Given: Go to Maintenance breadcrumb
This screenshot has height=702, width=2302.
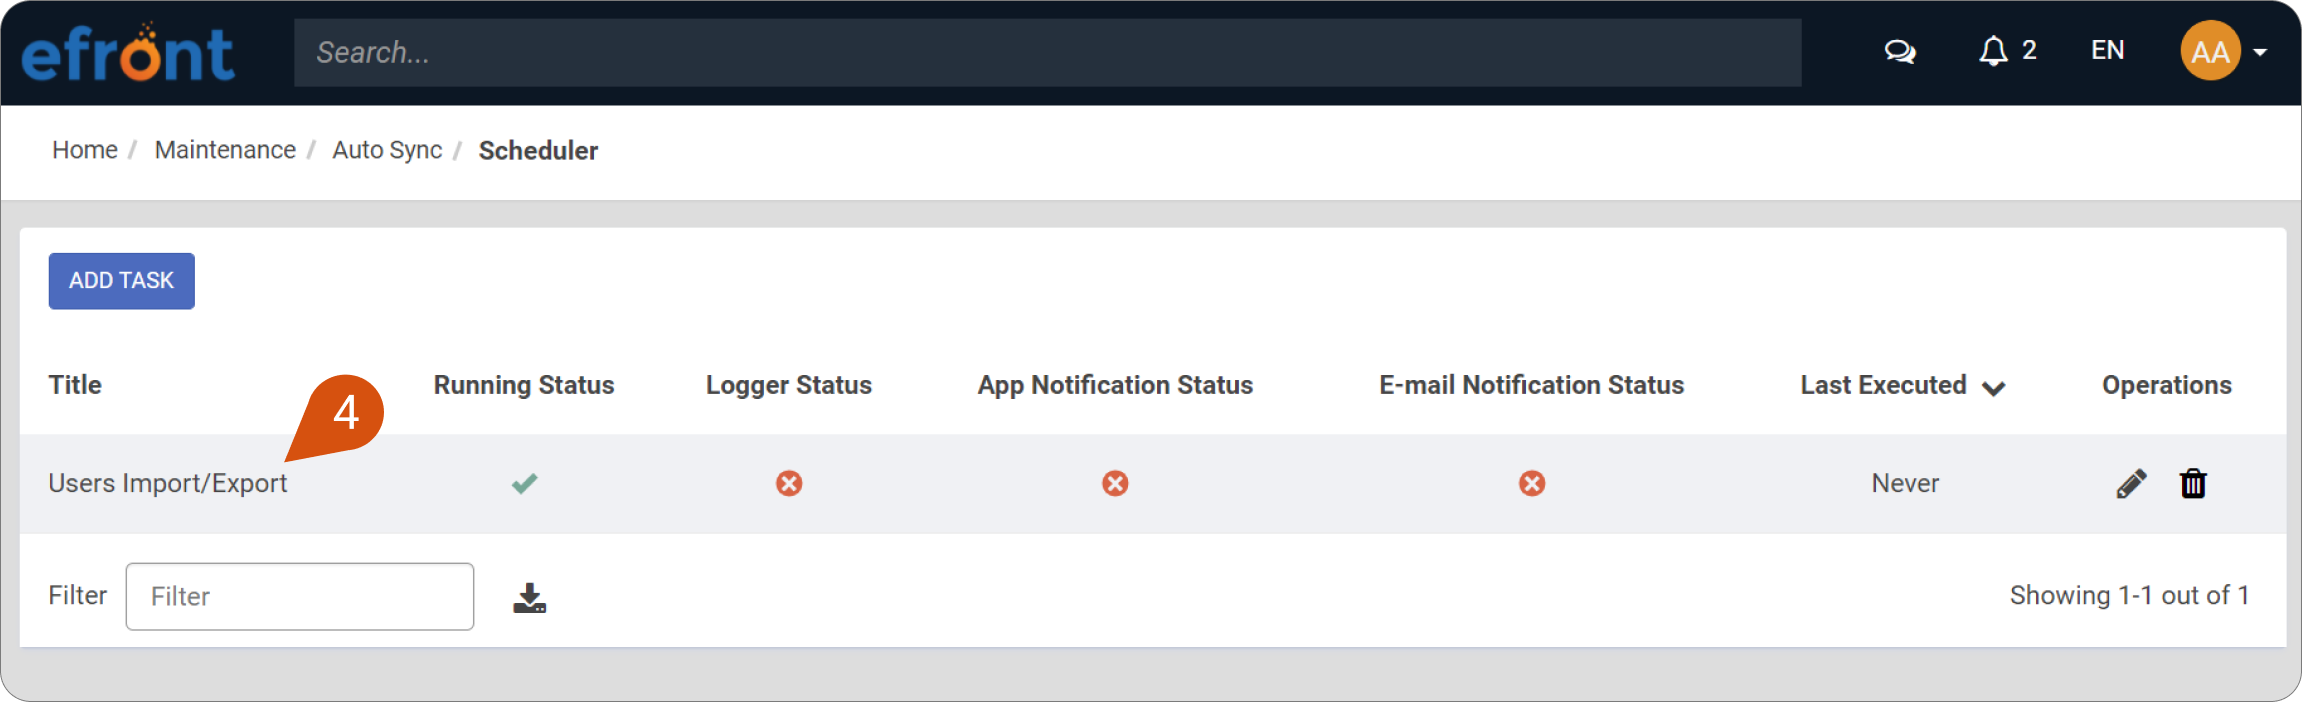Looking at the screenshot, I should point(225,150).
